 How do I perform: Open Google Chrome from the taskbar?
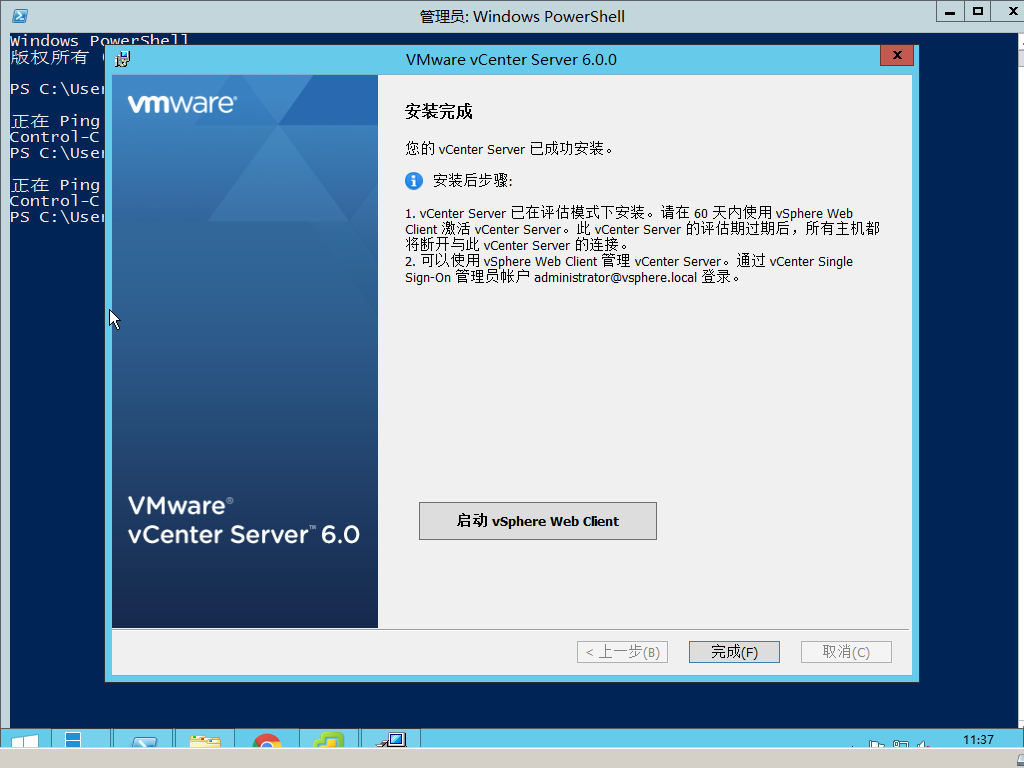pyautogui.click(x=266, y=741)
